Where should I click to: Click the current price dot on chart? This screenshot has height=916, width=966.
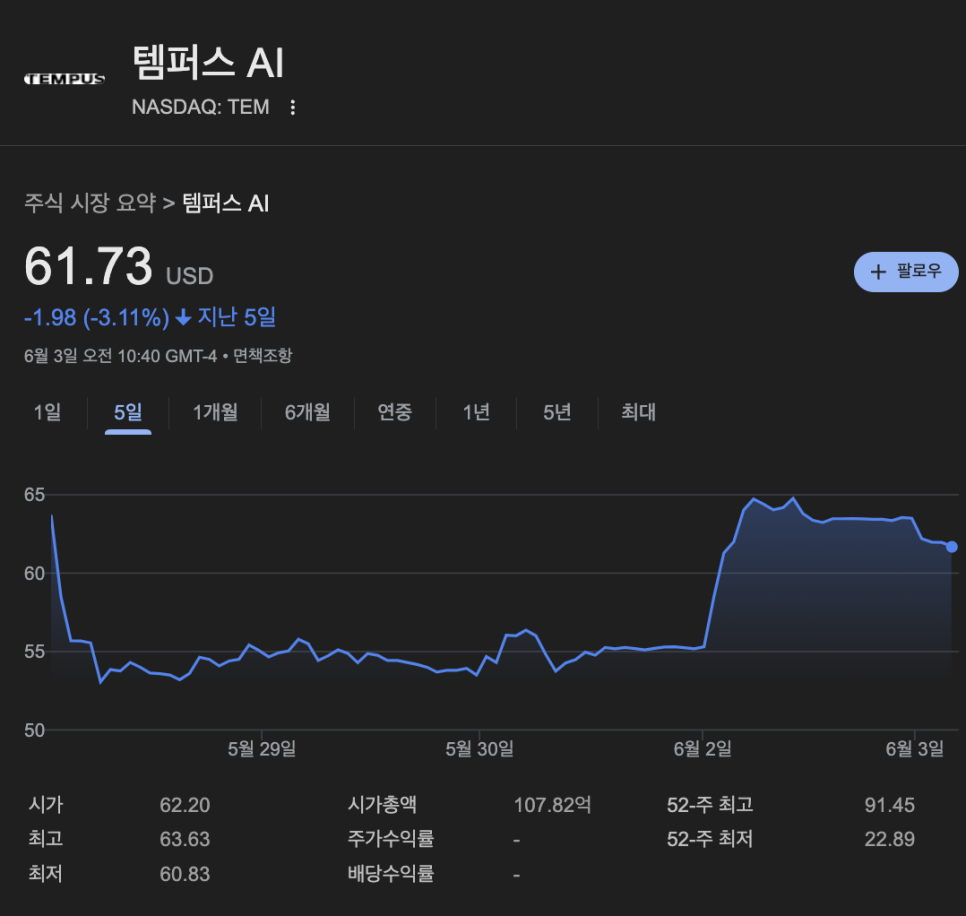point(952,546)
